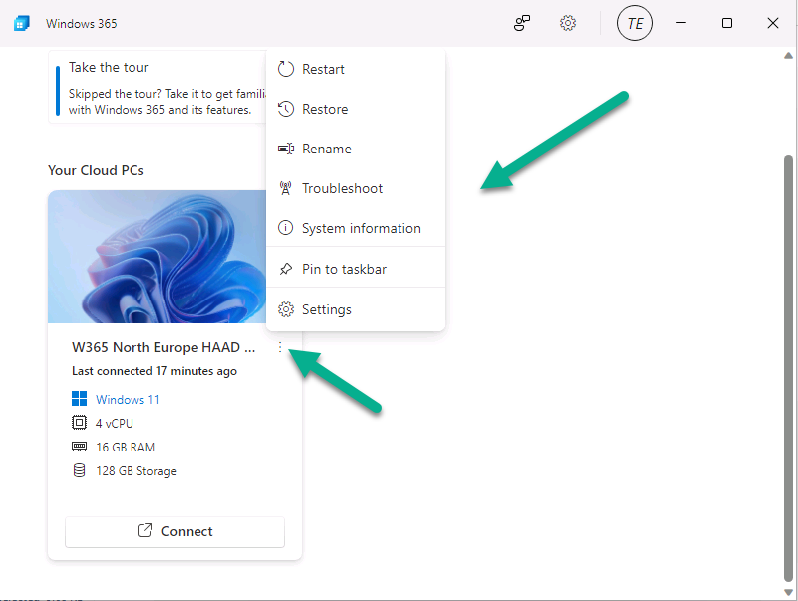Click the vertical scrollbar thumb

[x=788, y=367]
